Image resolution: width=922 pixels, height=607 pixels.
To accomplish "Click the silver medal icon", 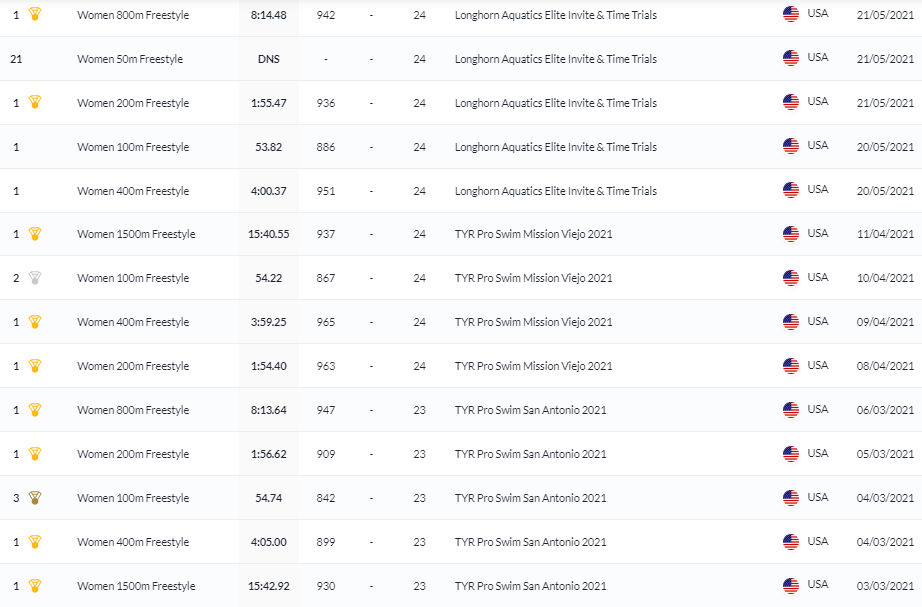I will pyautogui.click(x=35, y=278).
